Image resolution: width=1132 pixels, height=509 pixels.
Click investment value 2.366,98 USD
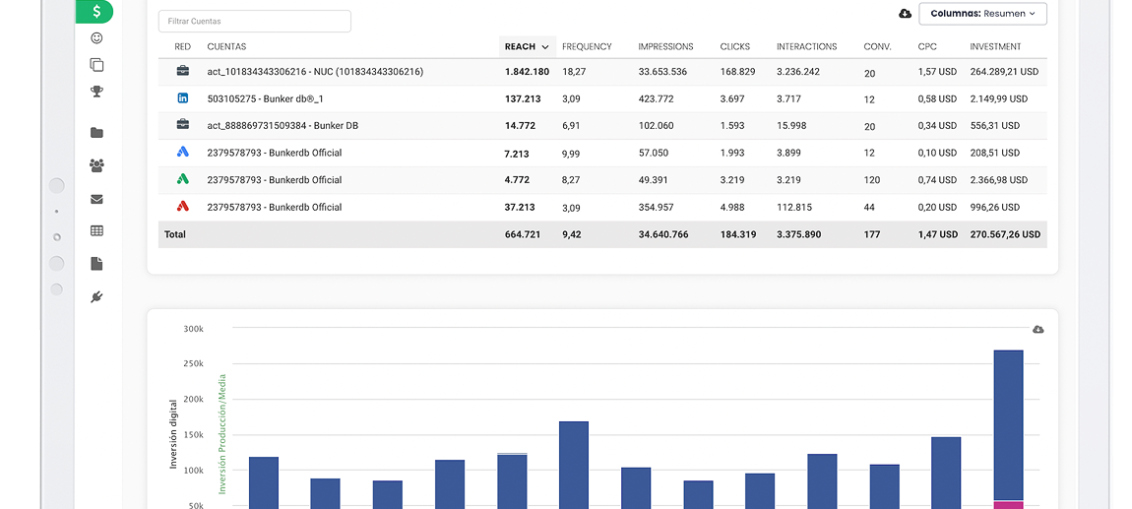click(998, 180)
